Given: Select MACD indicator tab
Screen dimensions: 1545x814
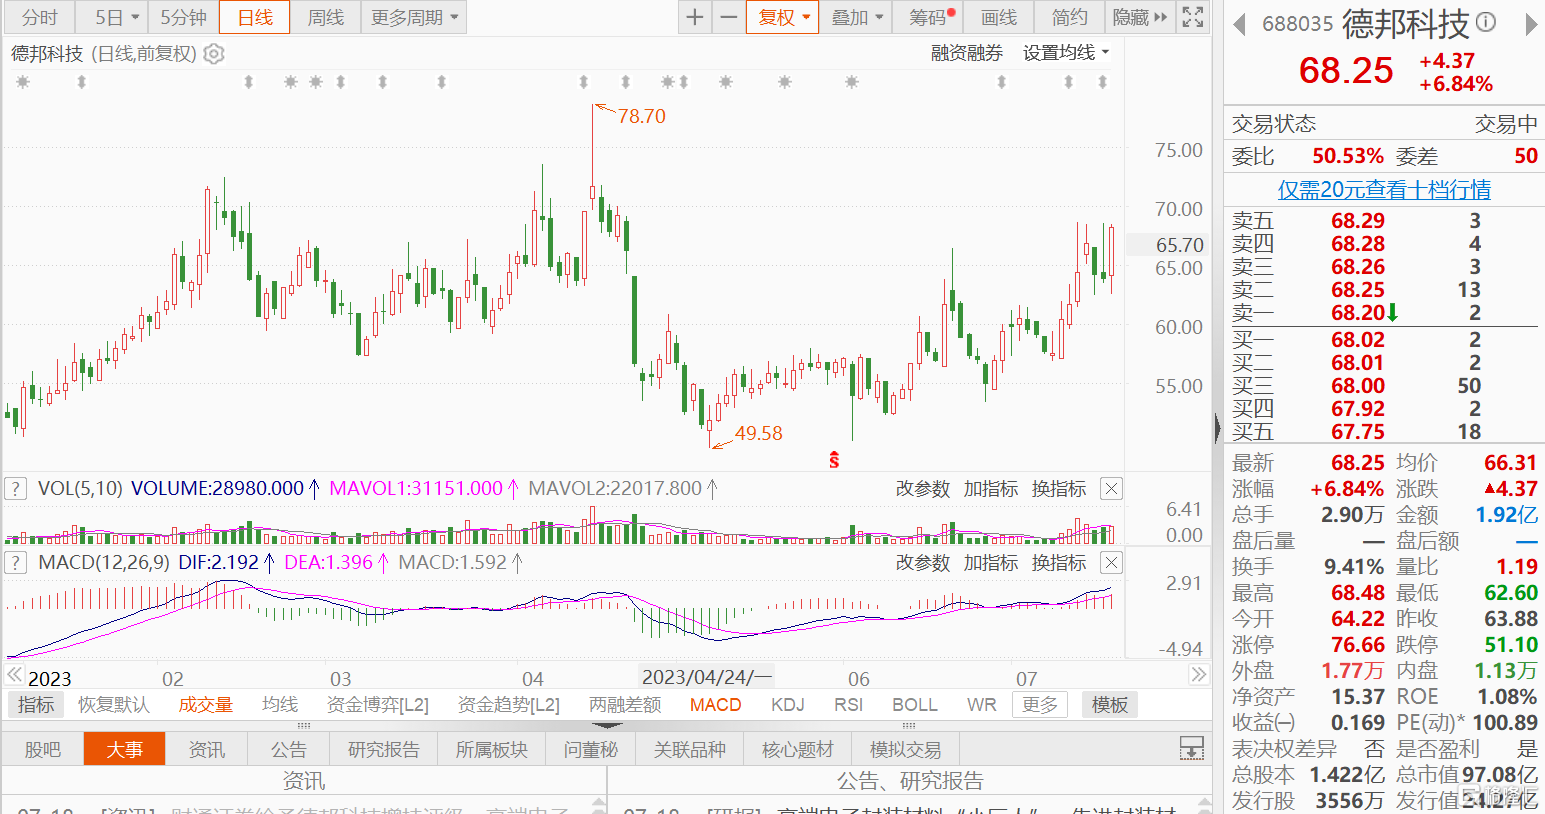Looking at the screenshot, I should [716, 705].
